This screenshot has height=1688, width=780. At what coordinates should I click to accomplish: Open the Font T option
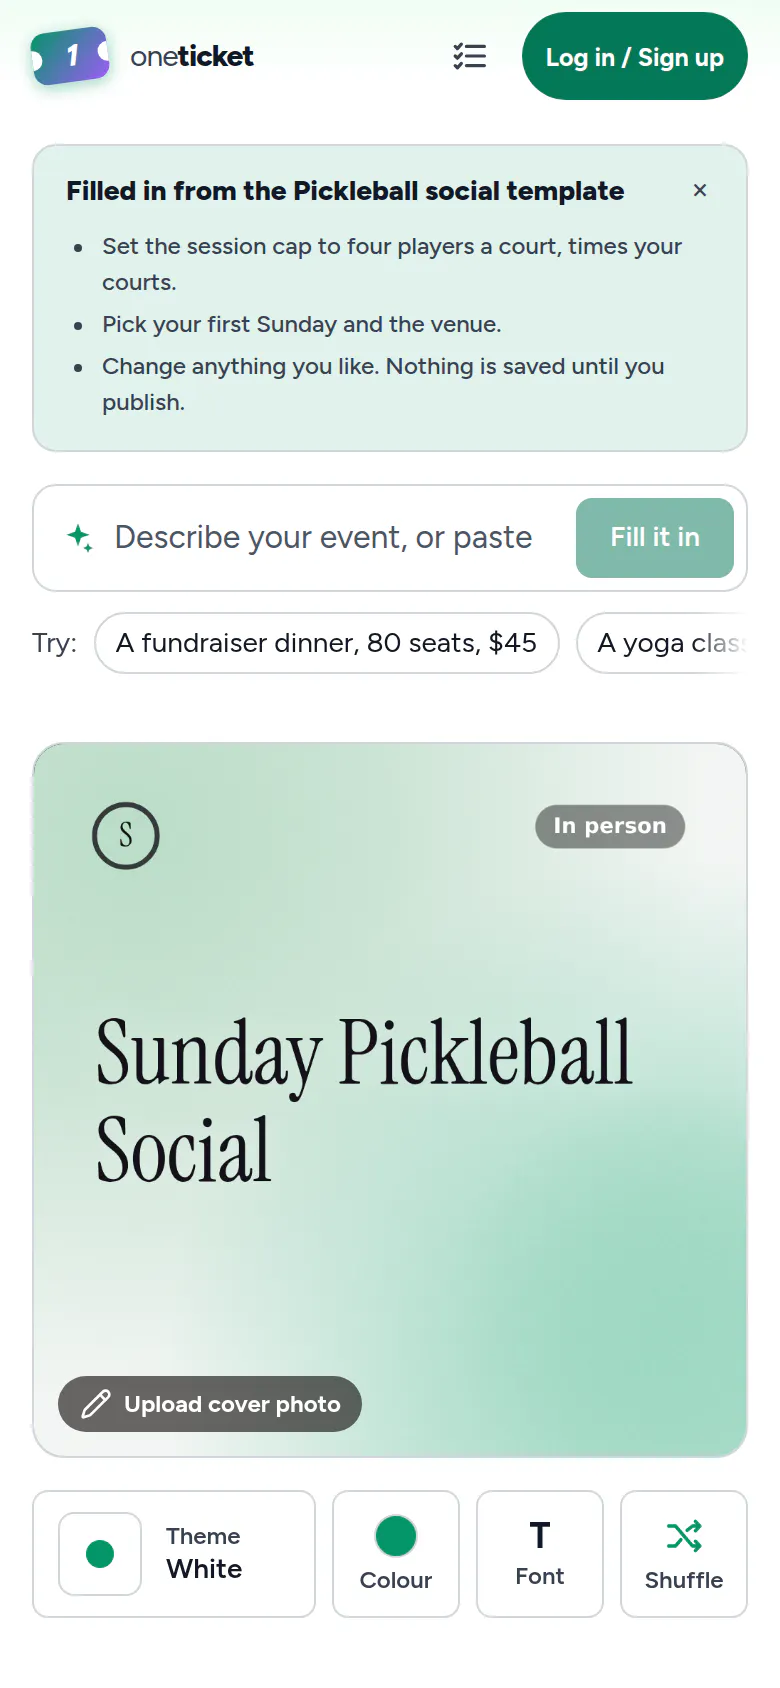tap(540, 1554)
